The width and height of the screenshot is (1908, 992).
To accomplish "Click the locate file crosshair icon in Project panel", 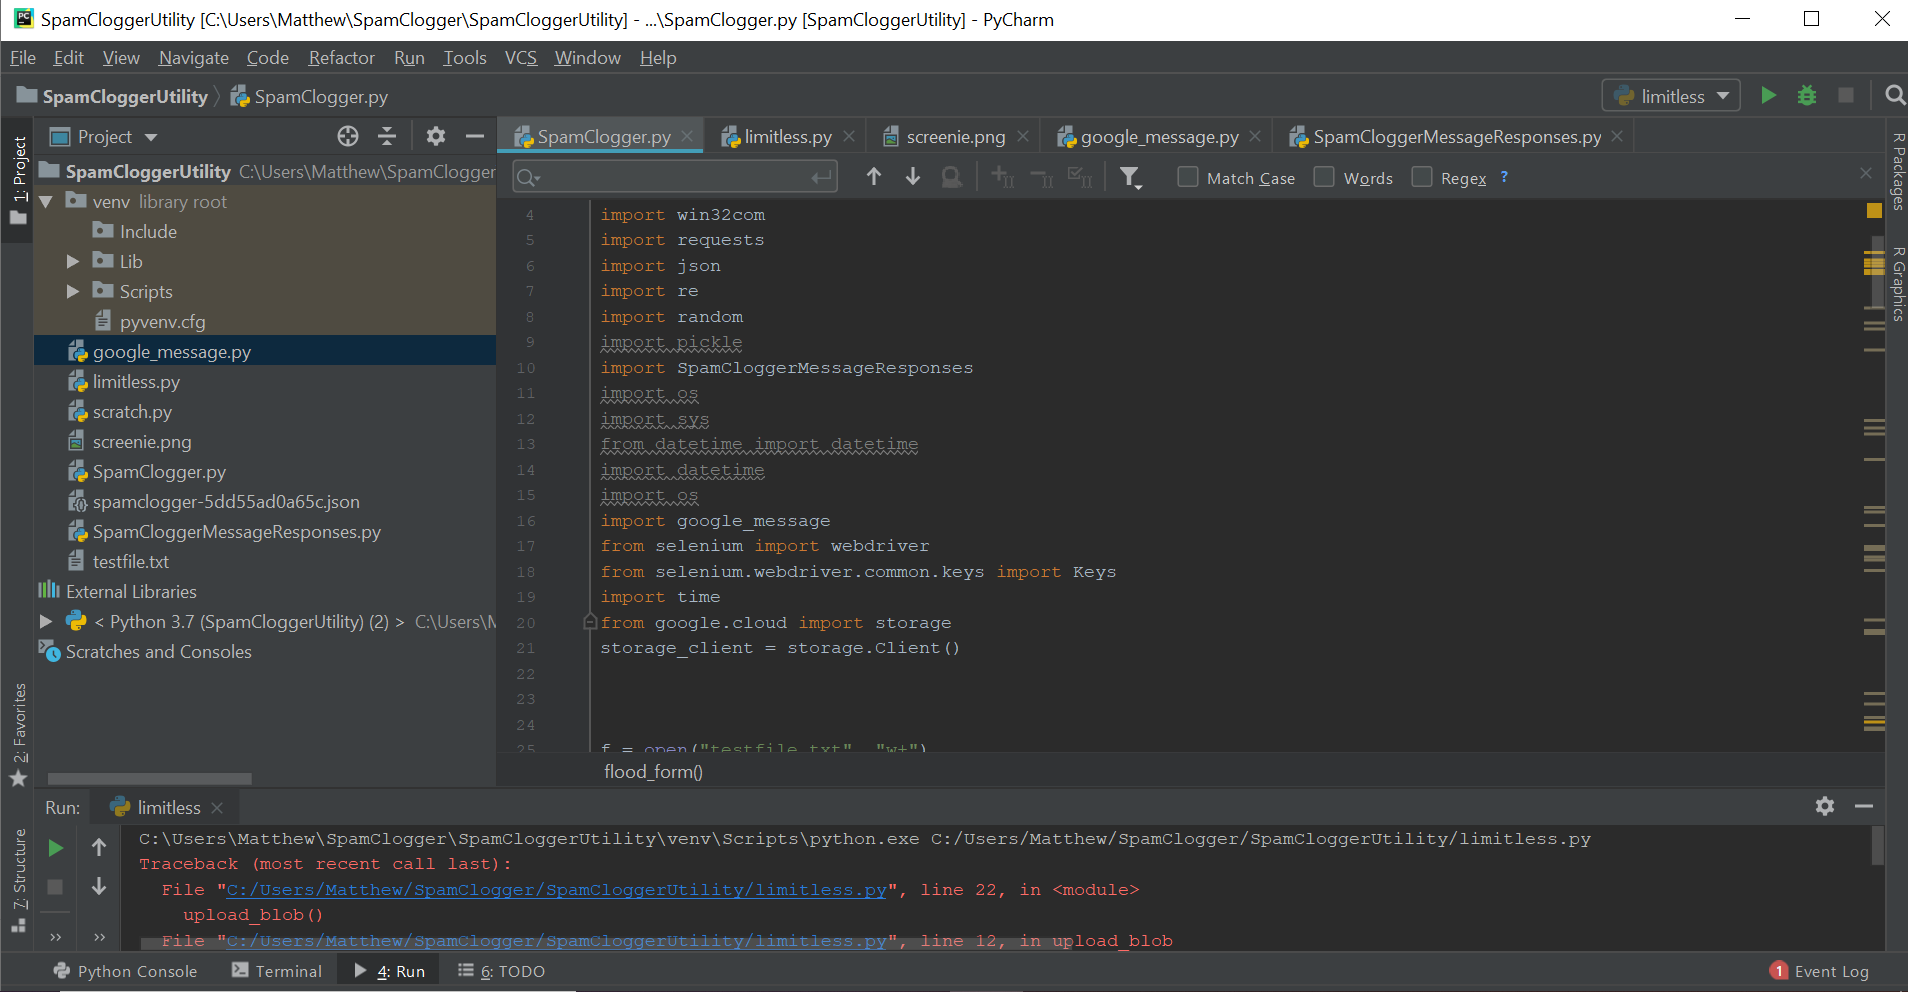I will [x=348, y=137].
